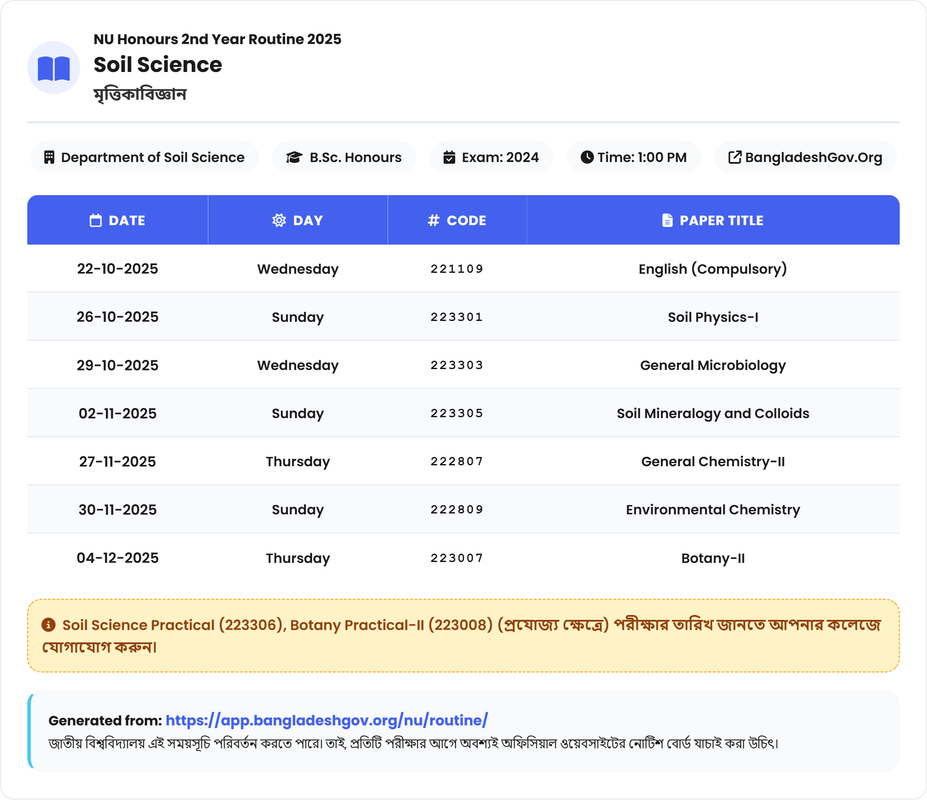The width and height of the screenshot is (927, 800).
Task: Click the info icon in the yellow notice
Action: pyautogui.click(x=48, y=624)
